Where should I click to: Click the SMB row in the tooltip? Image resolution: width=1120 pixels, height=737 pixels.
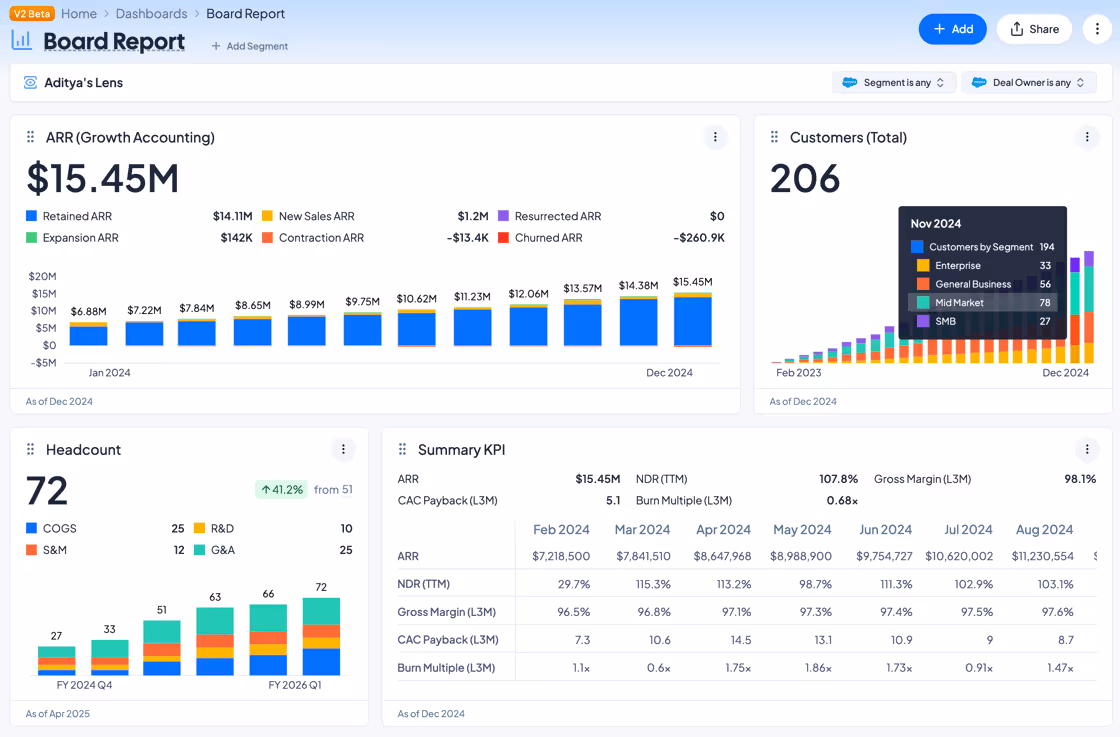tap(982, 321)
